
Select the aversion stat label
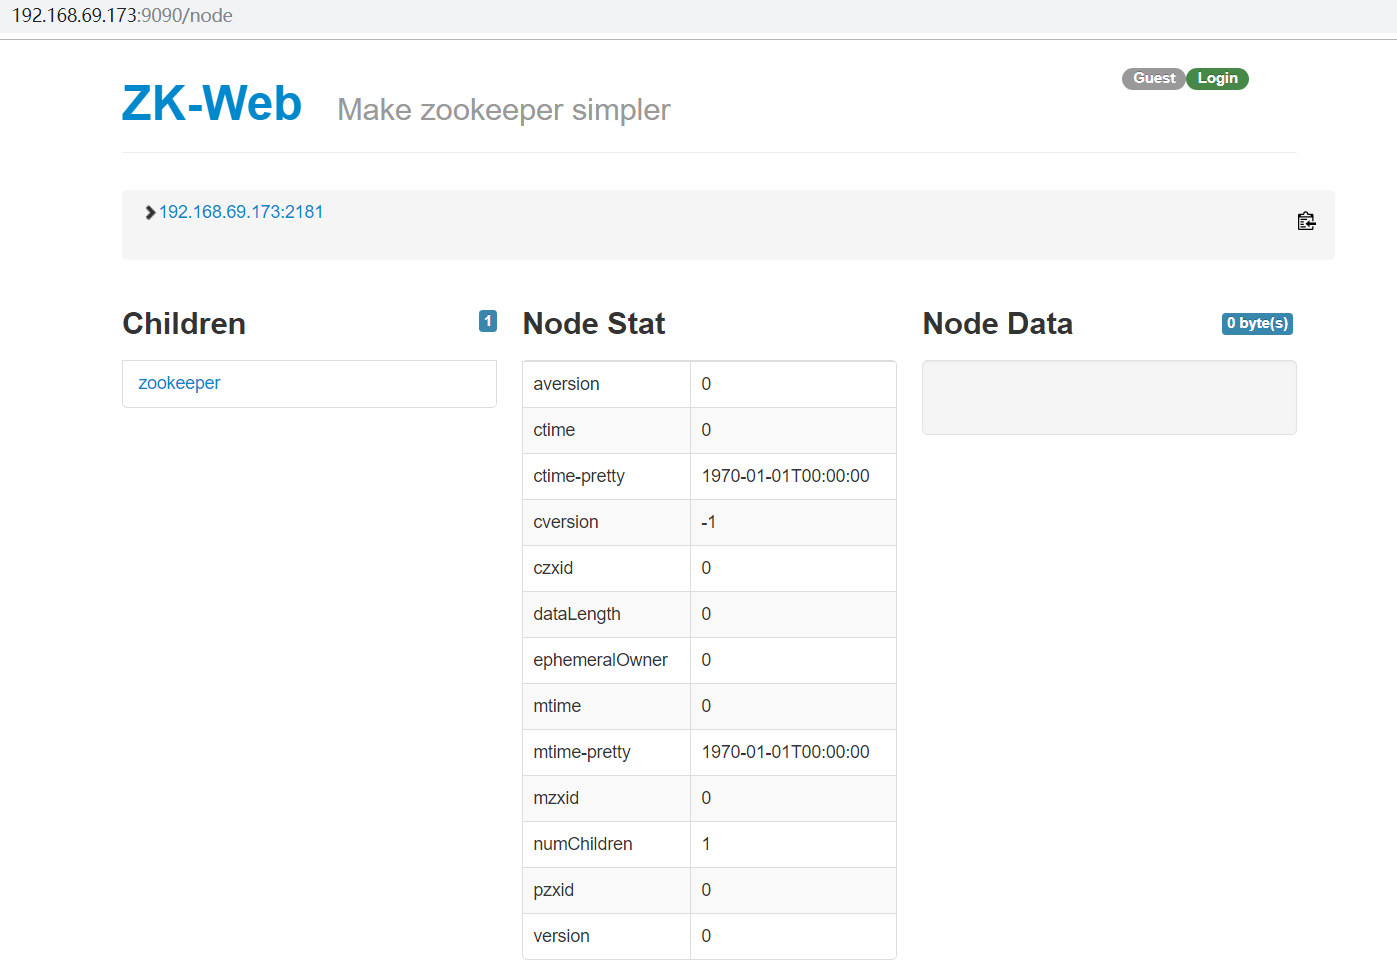click(566, 384)
